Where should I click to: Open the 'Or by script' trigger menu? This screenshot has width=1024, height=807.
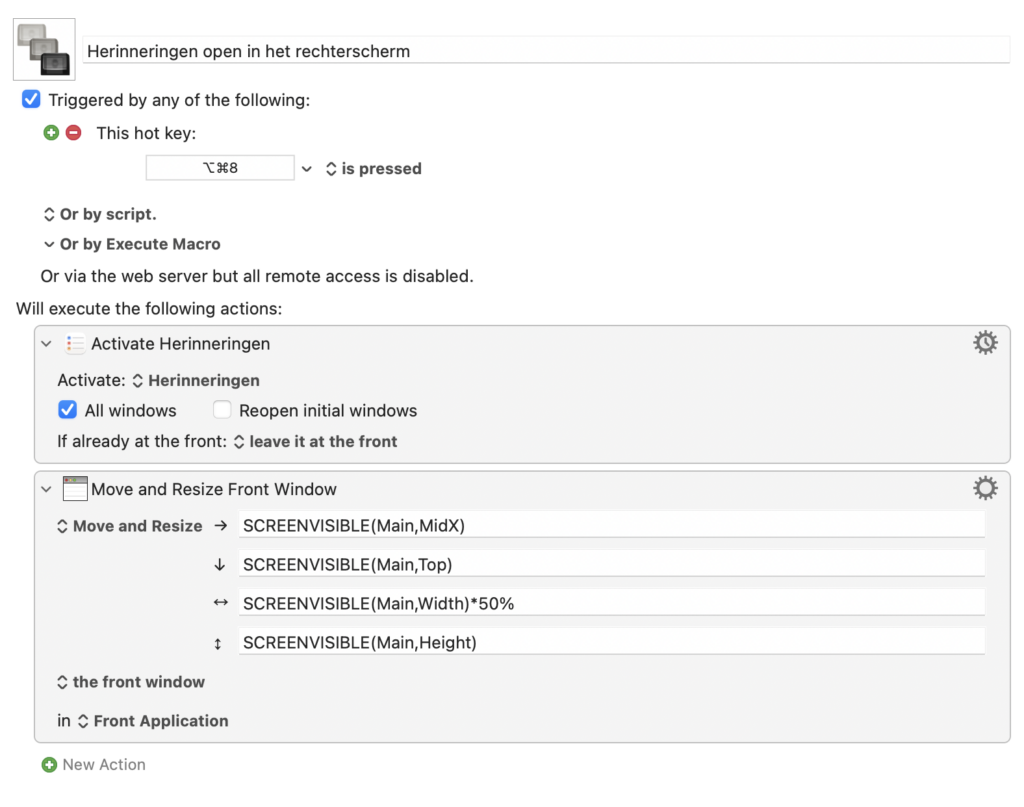point(99,214)
